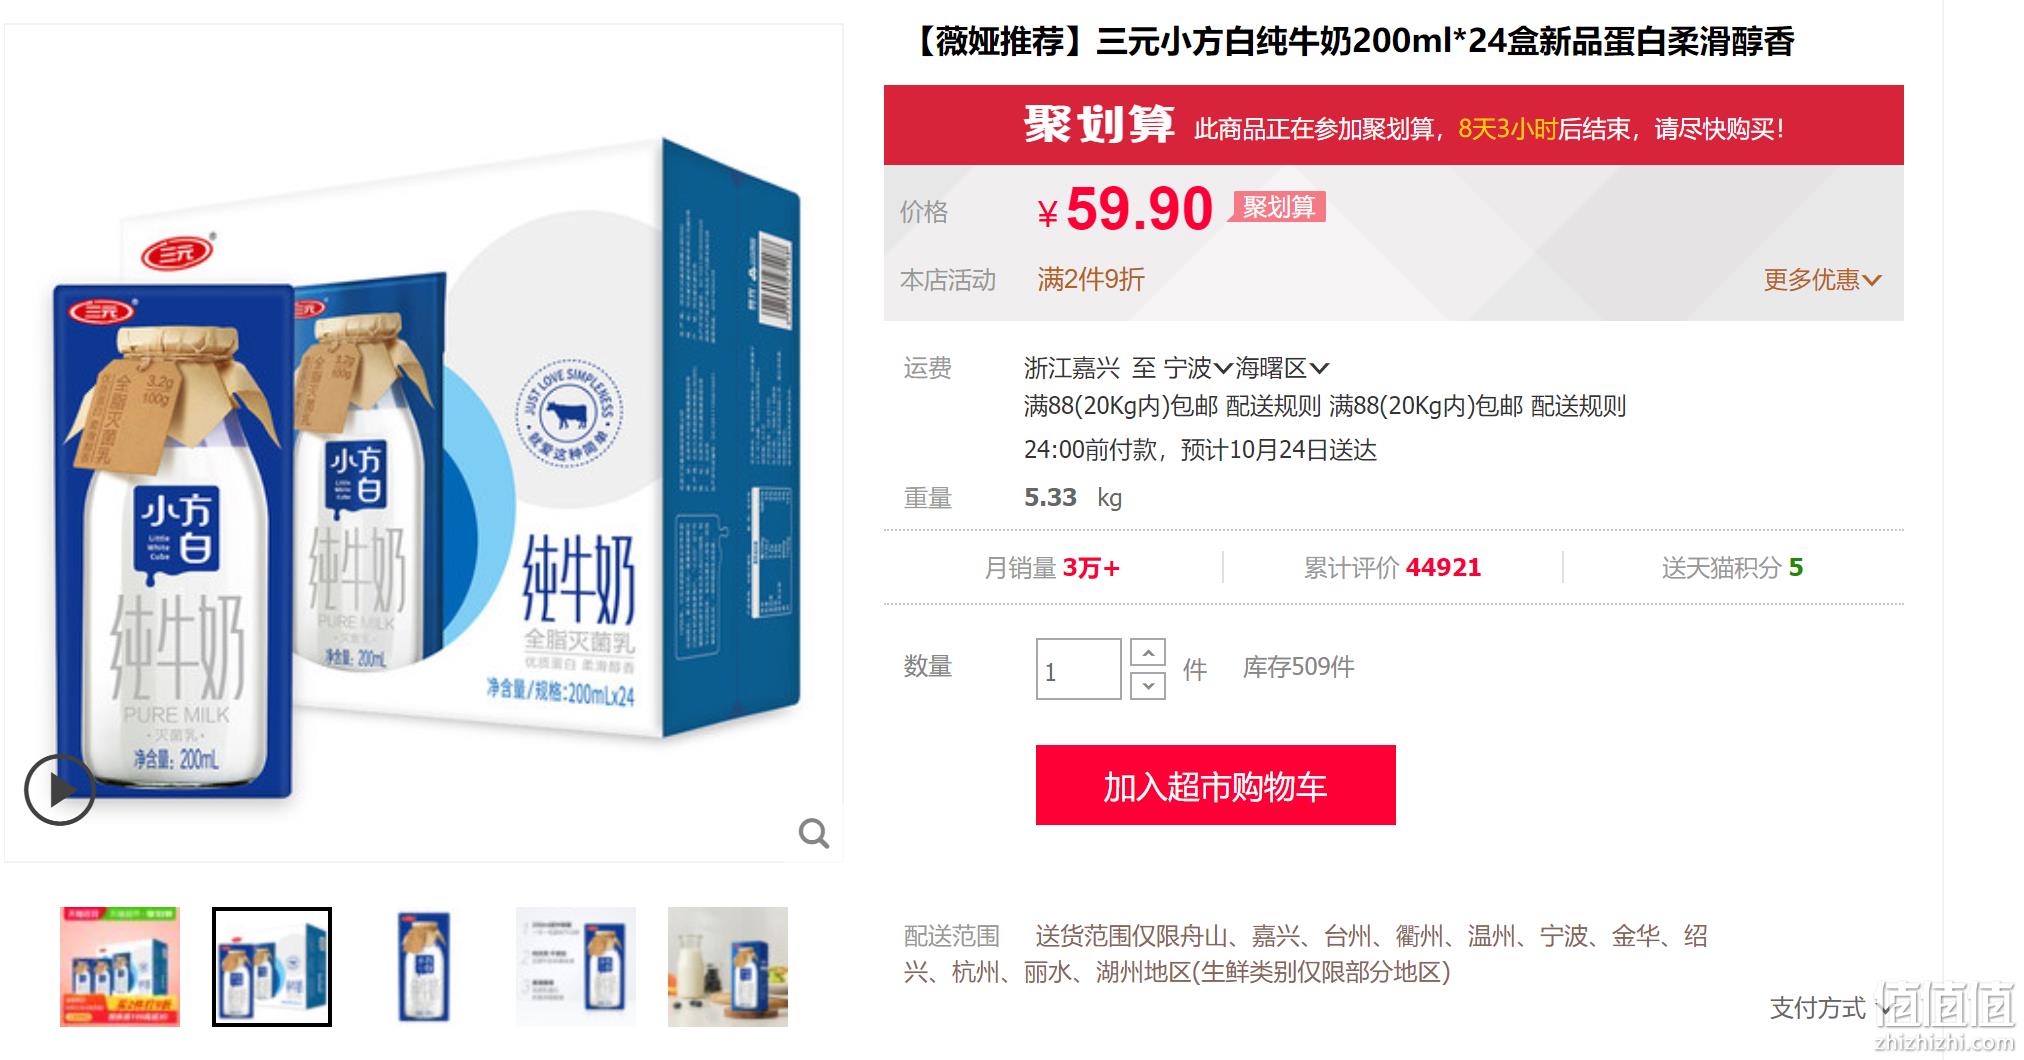Select the milk bottle lifestyle thumbnail
The height and width of the screenshot is (1060, 2024).
click(x=728, y=967)
